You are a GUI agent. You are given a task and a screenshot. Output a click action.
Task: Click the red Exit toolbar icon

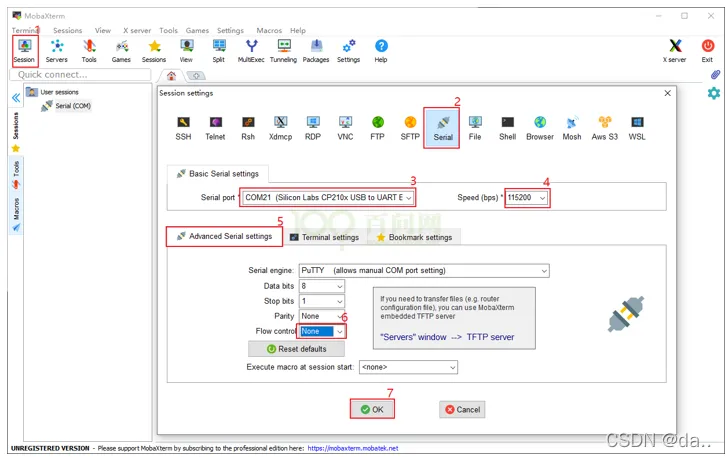tap(707, 50)
